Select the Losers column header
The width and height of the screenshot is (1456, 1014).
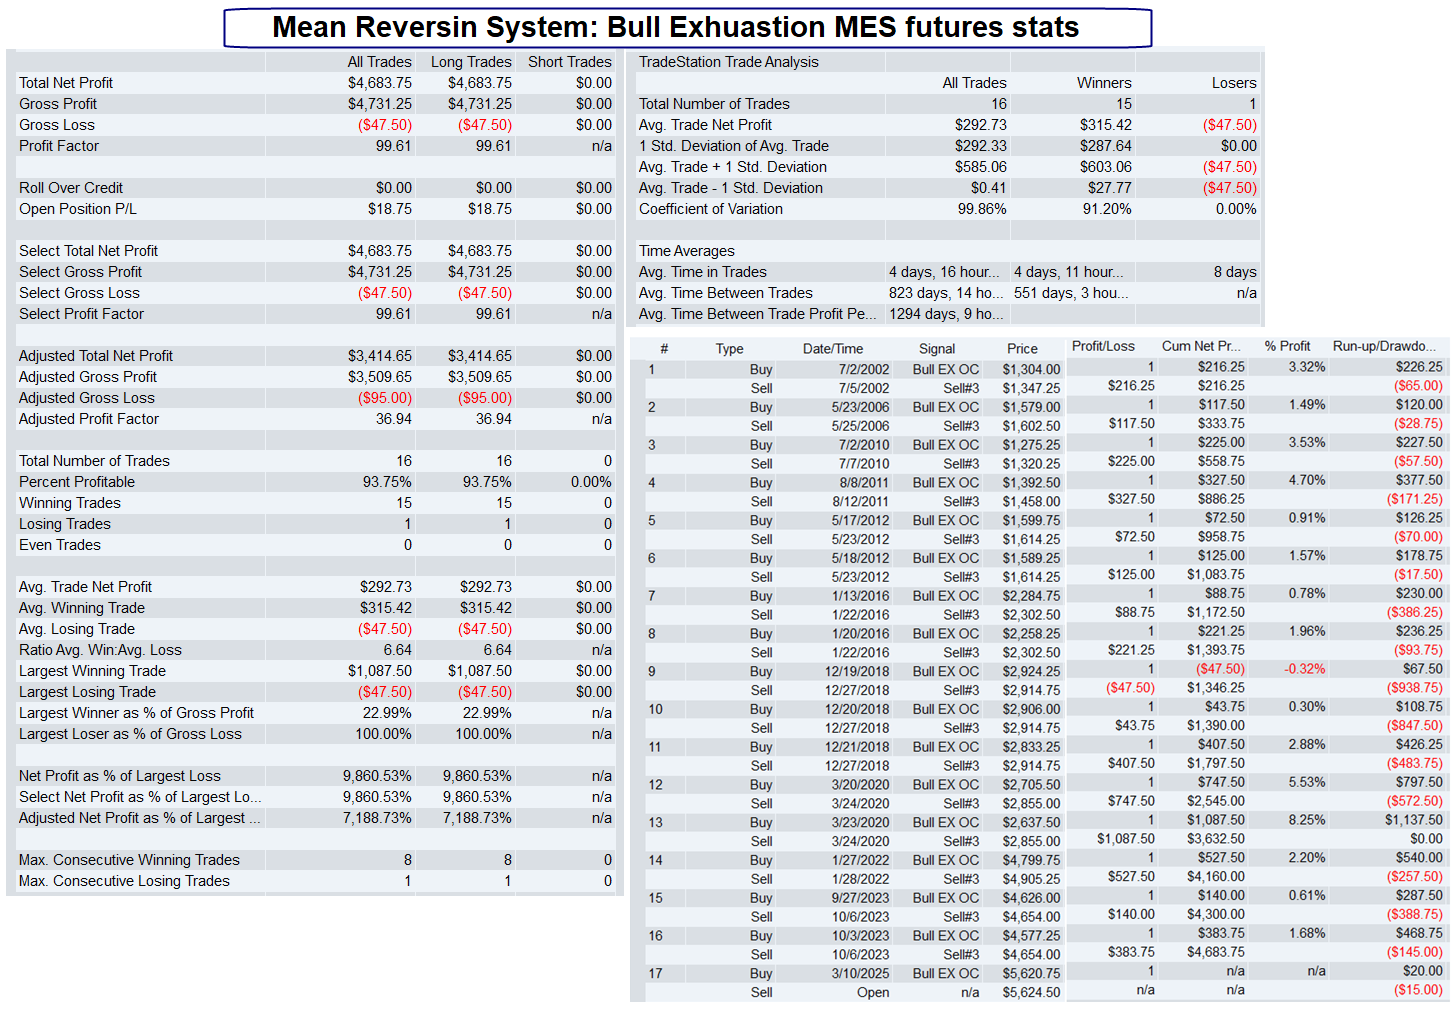(1234, 83)
